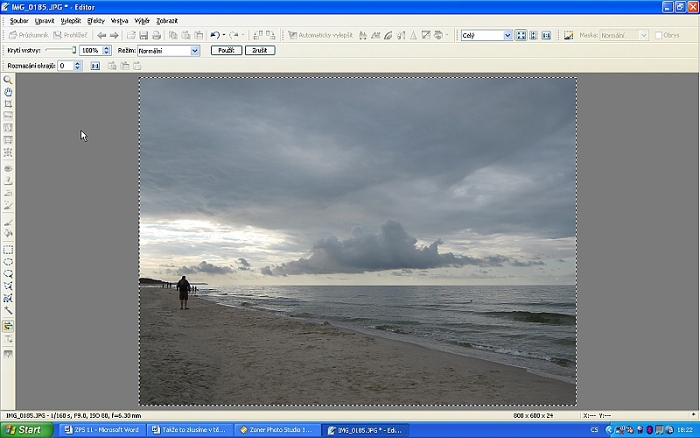Click the Rozmazání okrajů value field
700x438 pixels.
[x=66, y=65]
